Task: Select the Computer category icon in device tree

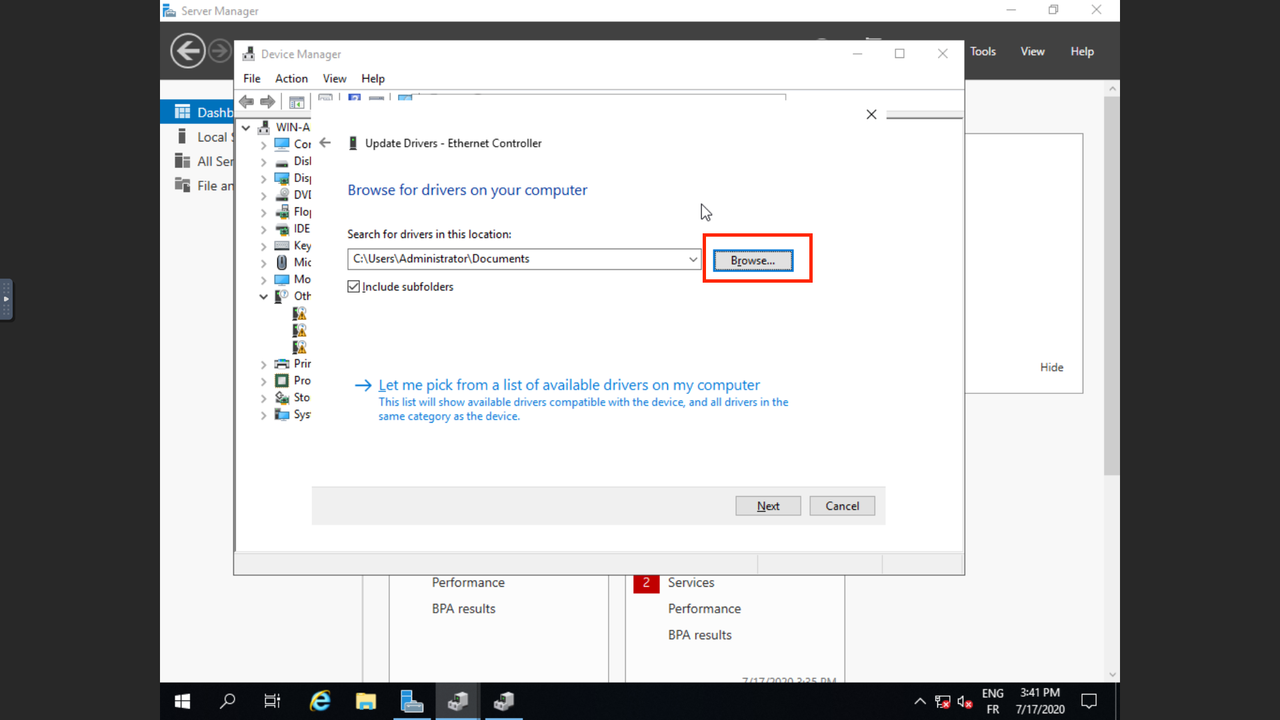Action: (x=282, y=144)
